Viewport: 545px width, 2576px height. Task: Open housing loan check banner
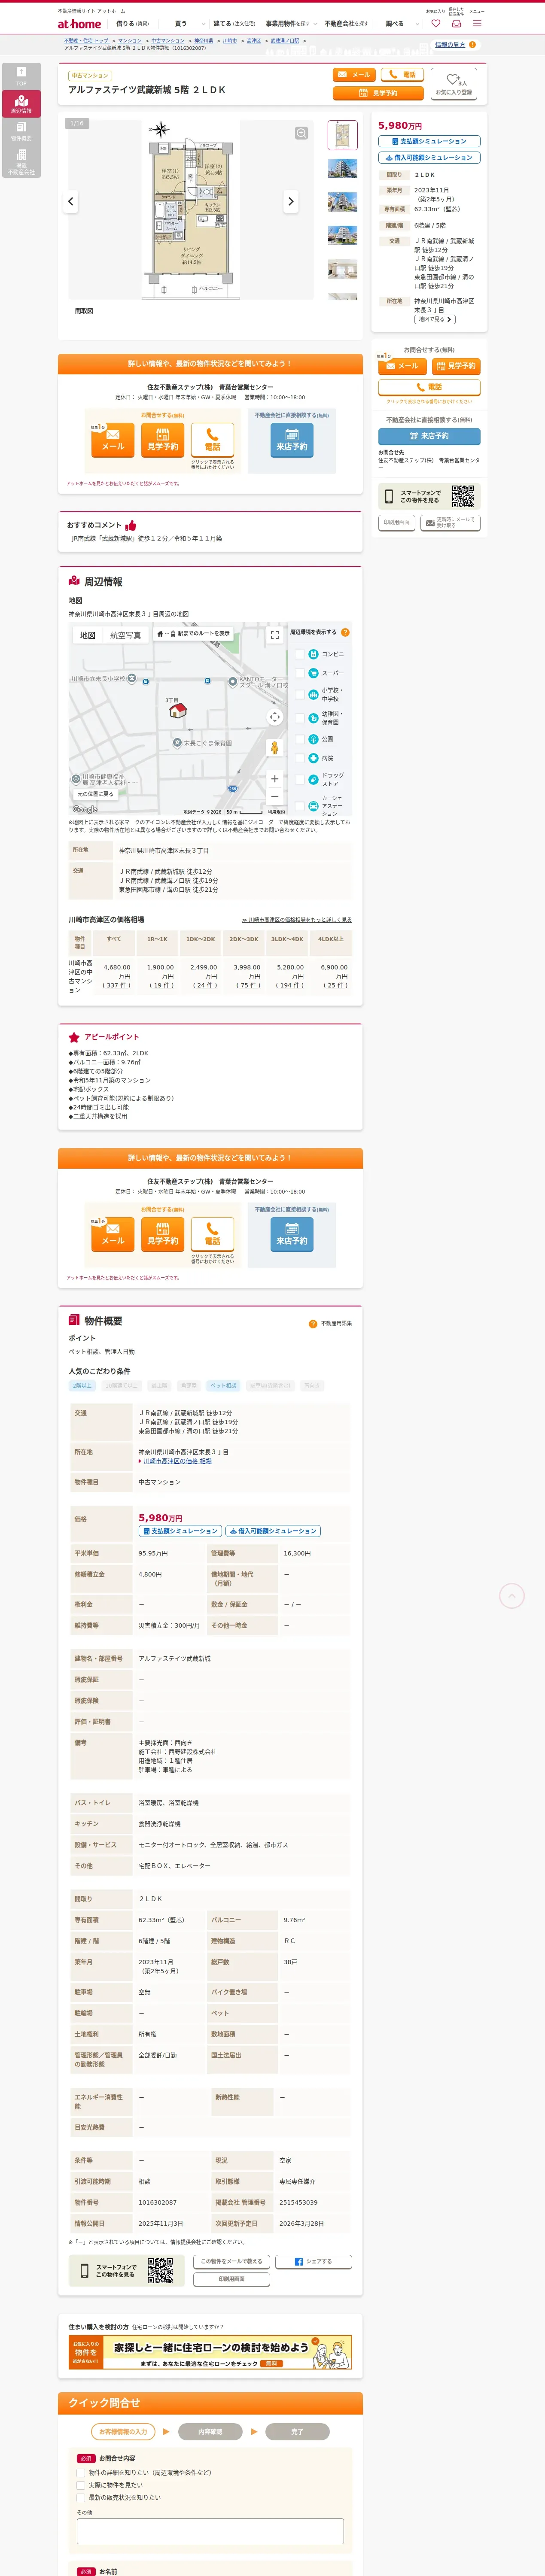coord(210,2352)
